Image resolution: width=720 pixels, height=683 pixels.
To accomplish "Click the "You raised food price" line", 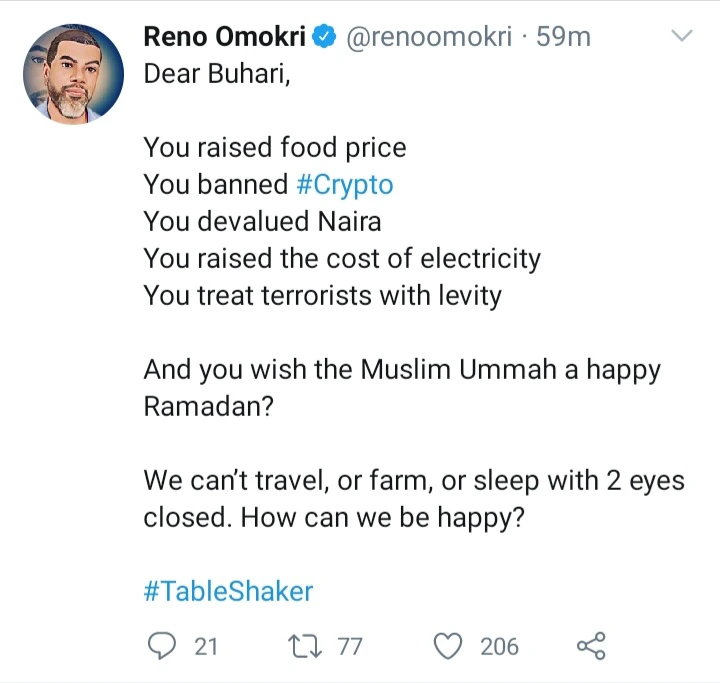I will tap(275, 148).
